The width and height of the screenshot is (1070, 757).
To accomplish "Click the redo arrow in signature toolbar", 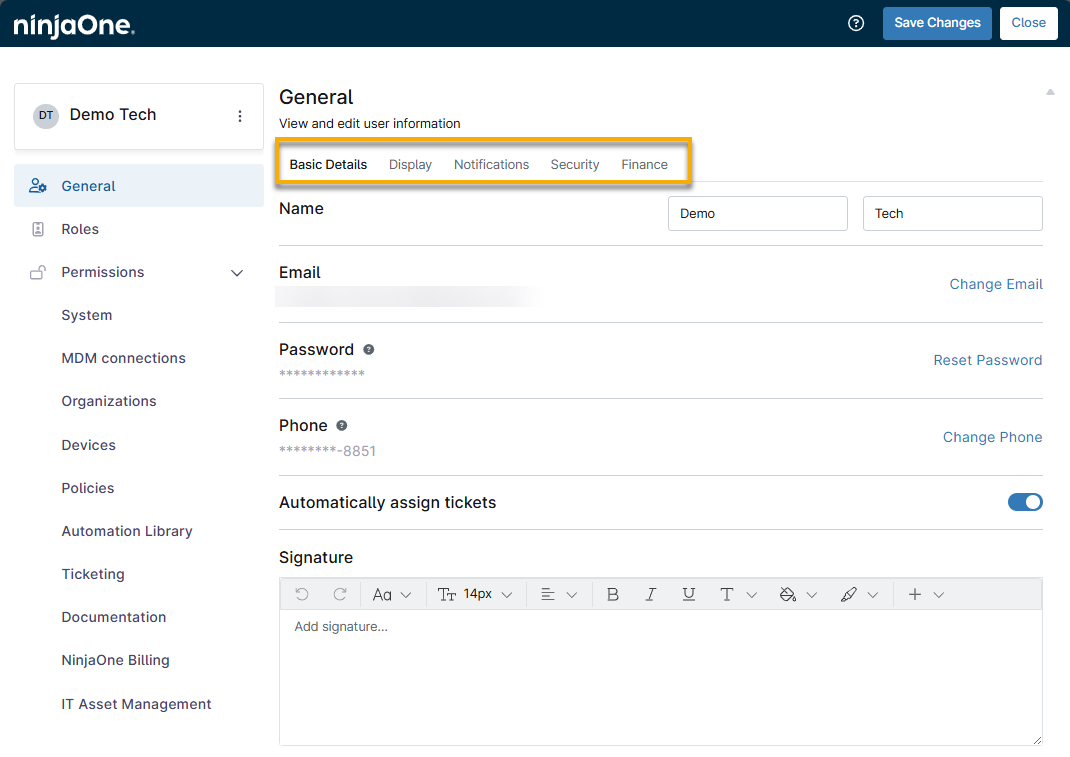I will pyautogui.click(x=340, y=594).
